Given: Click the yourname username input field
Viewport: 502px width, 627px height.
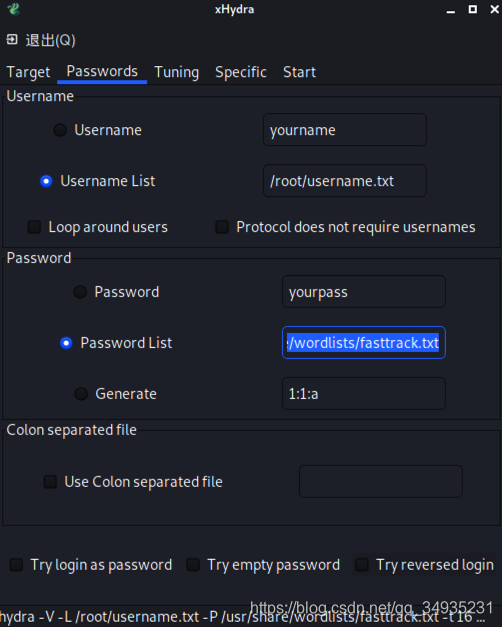Looking at the screenshot, I should coord(345,130).
